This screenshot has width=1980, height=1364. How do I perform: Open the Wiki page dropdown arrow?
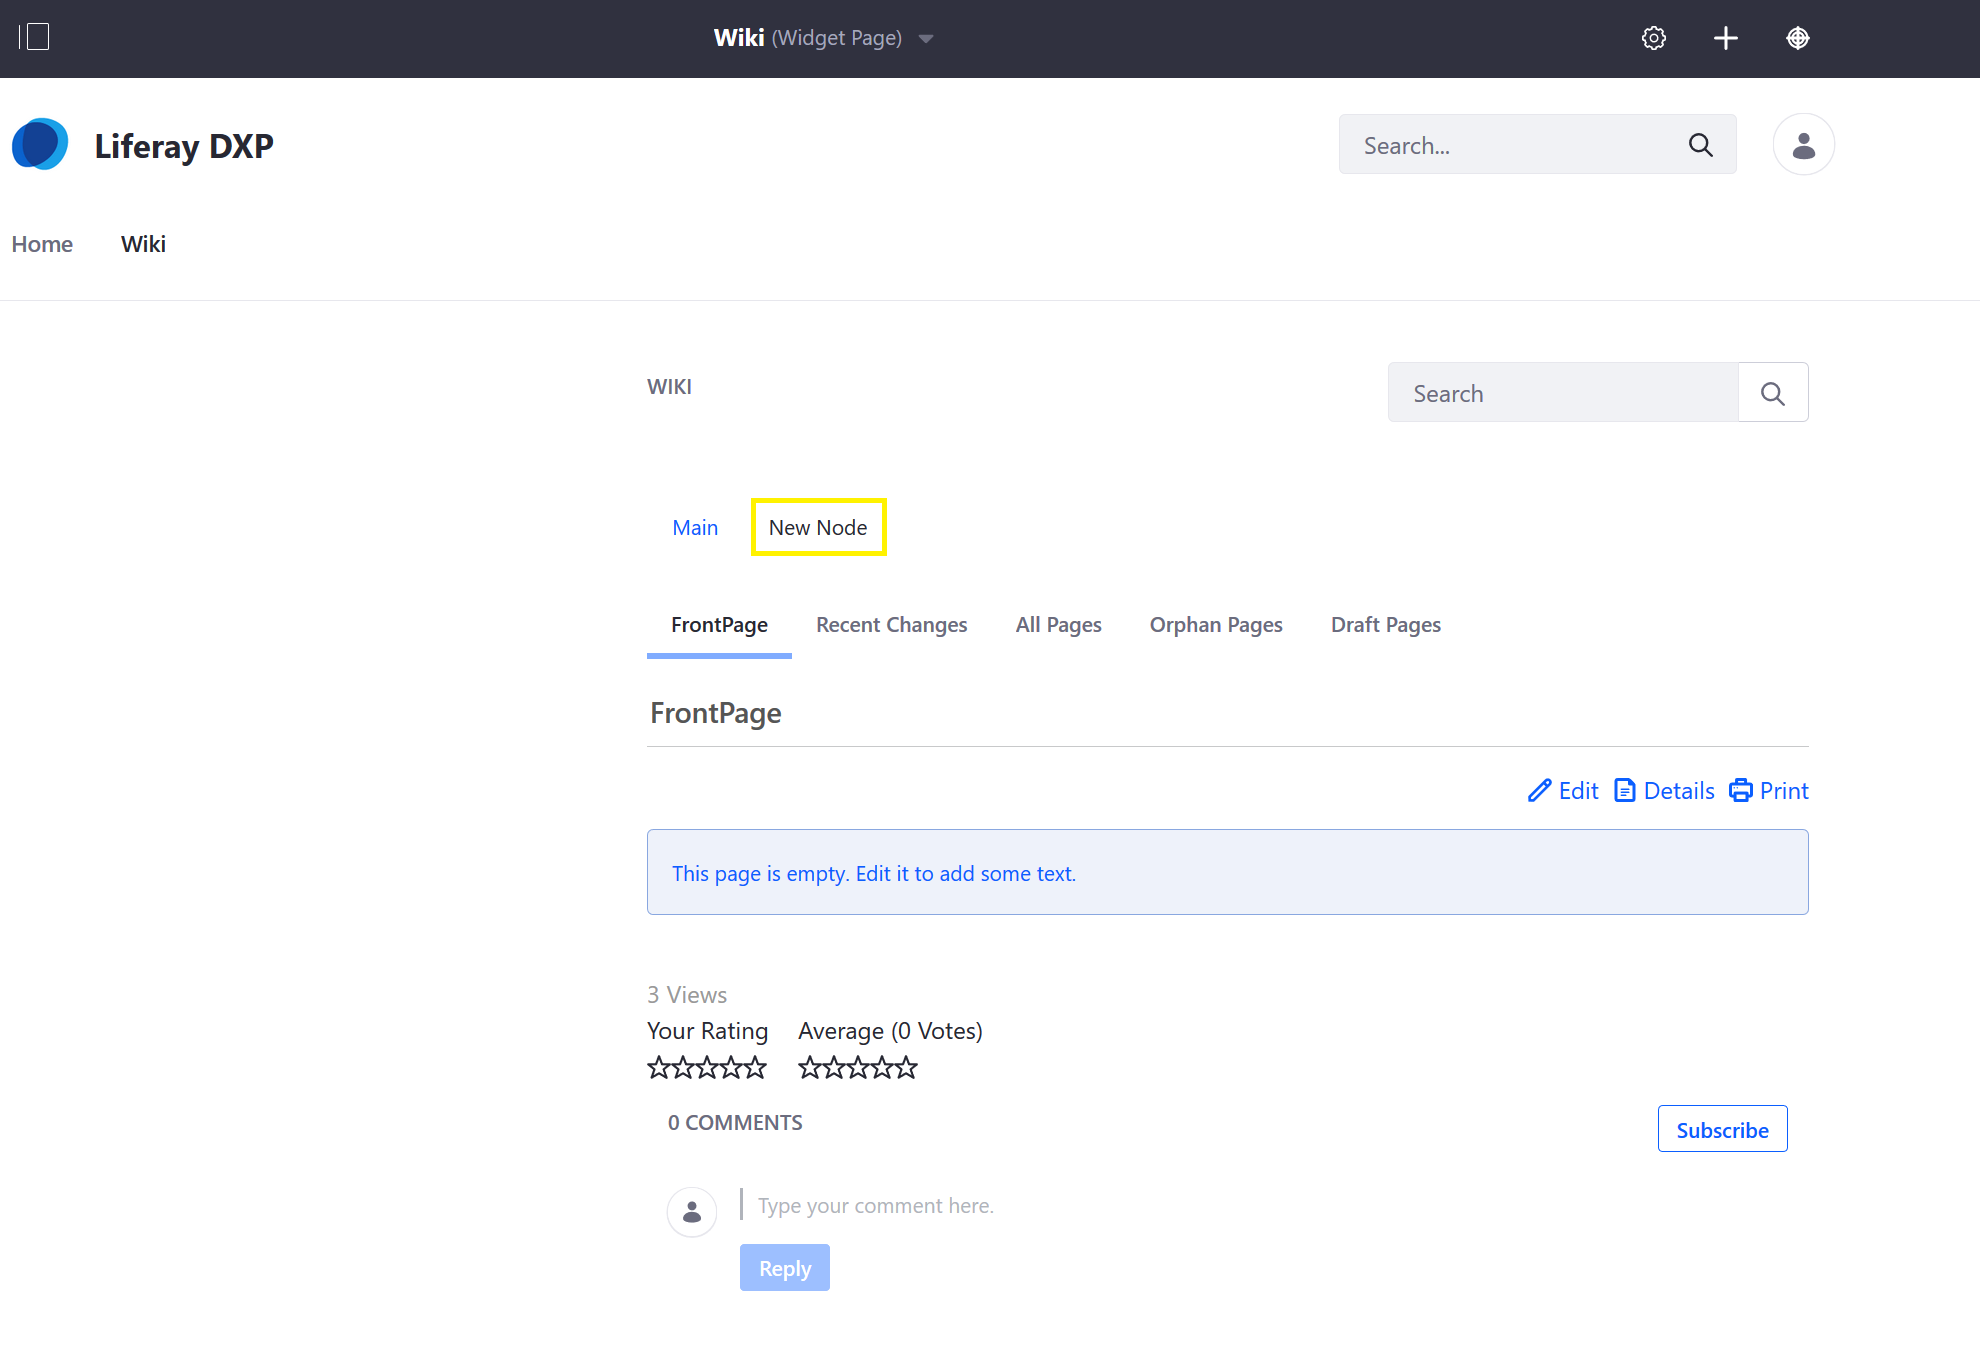point(927,38)
